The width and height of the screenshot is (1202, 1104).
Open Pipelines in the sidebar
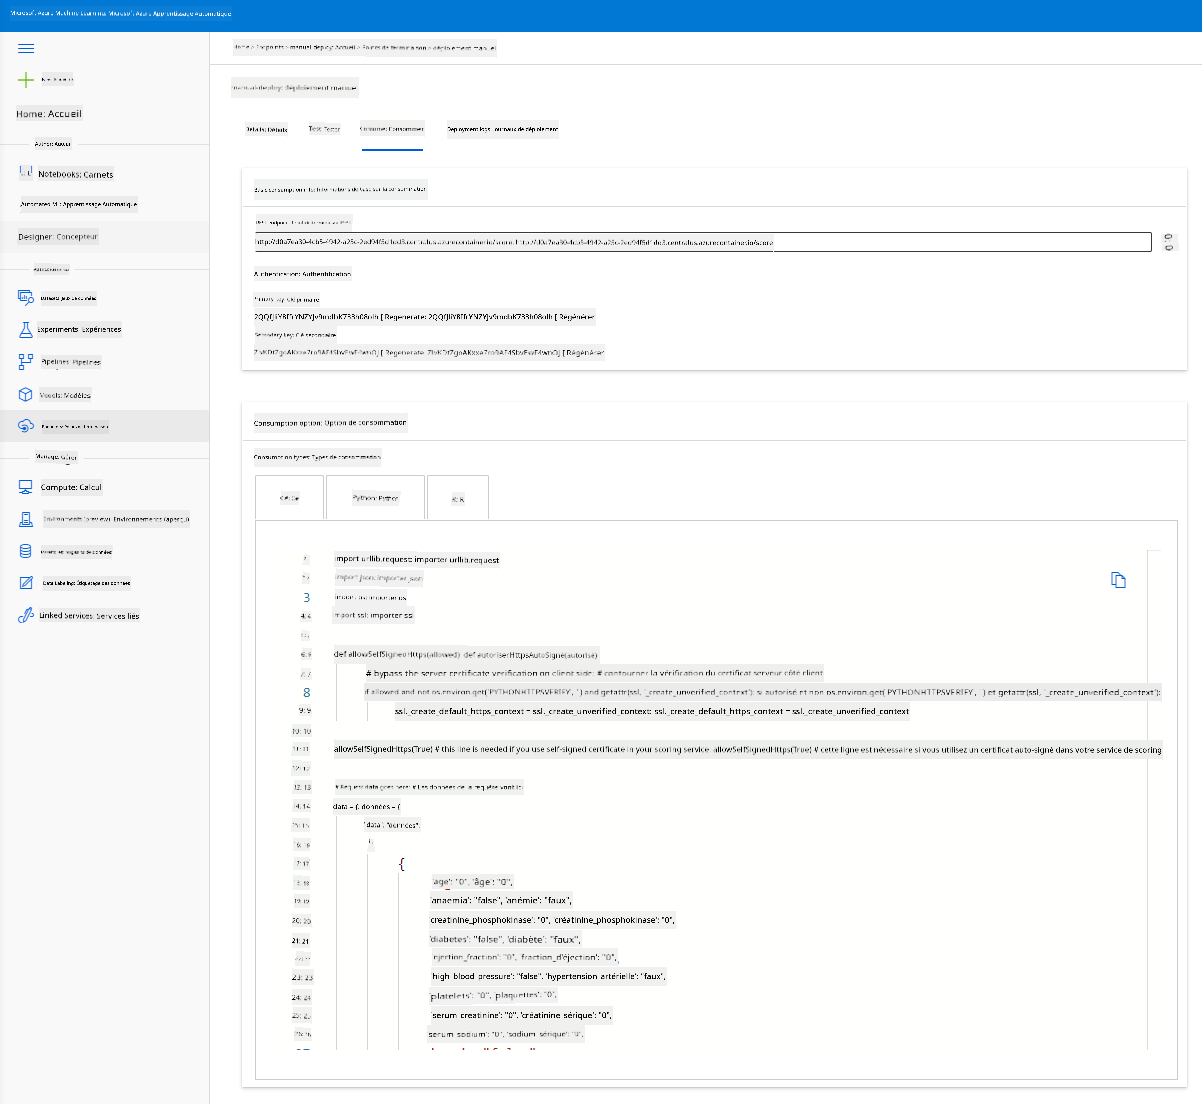click(71, 362)
